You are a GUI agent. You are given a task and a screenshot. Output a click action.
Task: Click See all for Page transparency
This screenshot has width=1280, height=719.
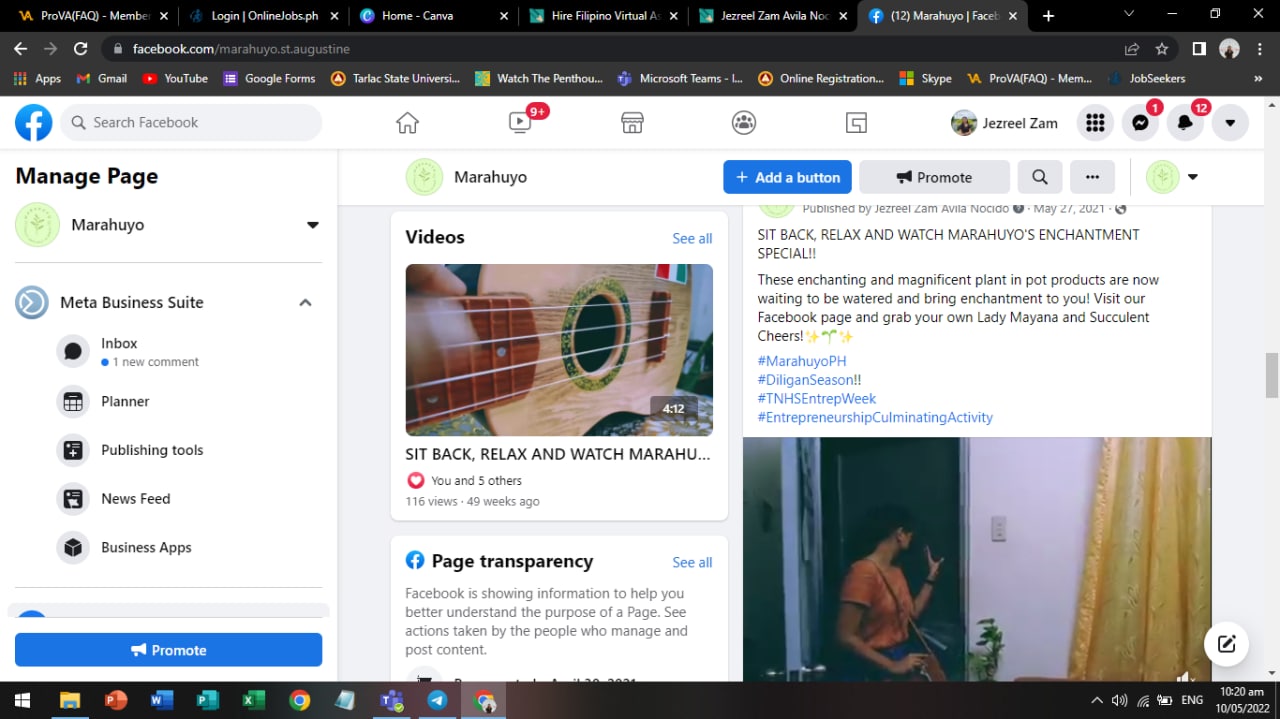pyautogui.click(x=692, y=562)
